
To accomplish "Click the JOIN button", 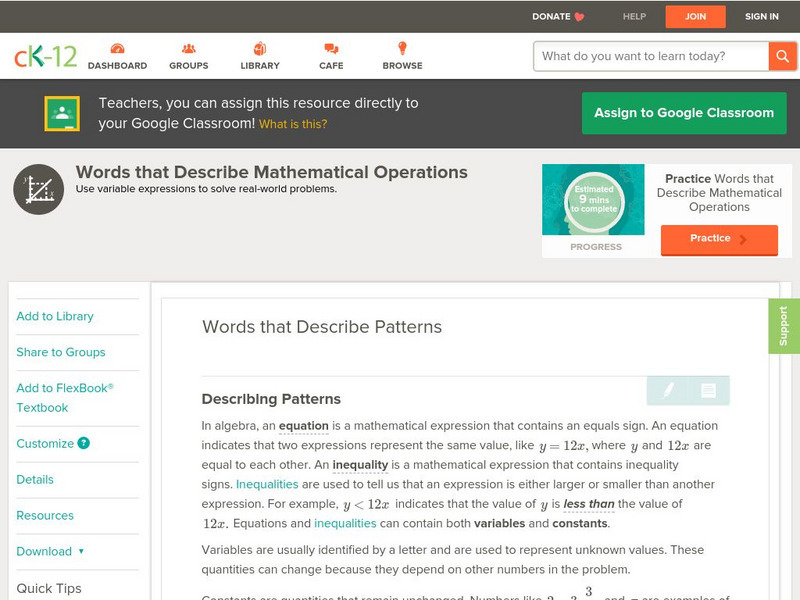I will point(695,17).
